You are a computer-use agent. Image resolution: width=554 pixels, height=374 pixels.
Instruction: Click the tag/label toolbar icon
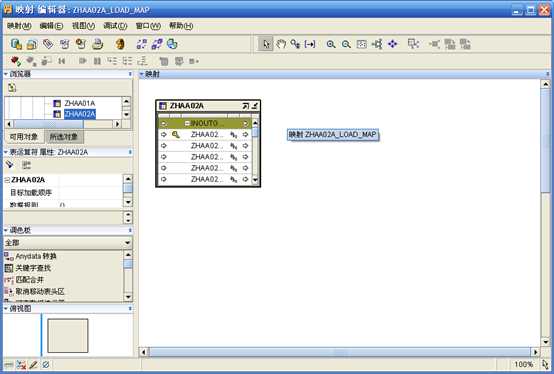coord(48,44)
